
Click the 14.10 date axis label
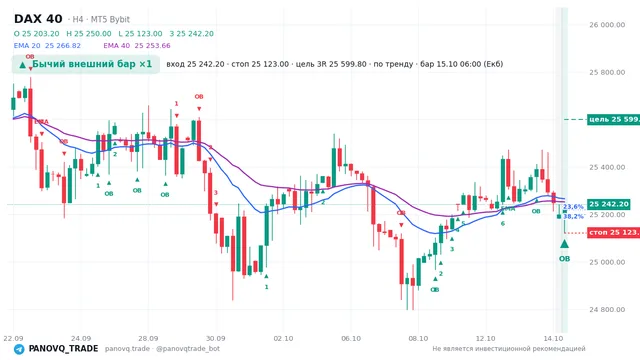[x=553, y=338]
